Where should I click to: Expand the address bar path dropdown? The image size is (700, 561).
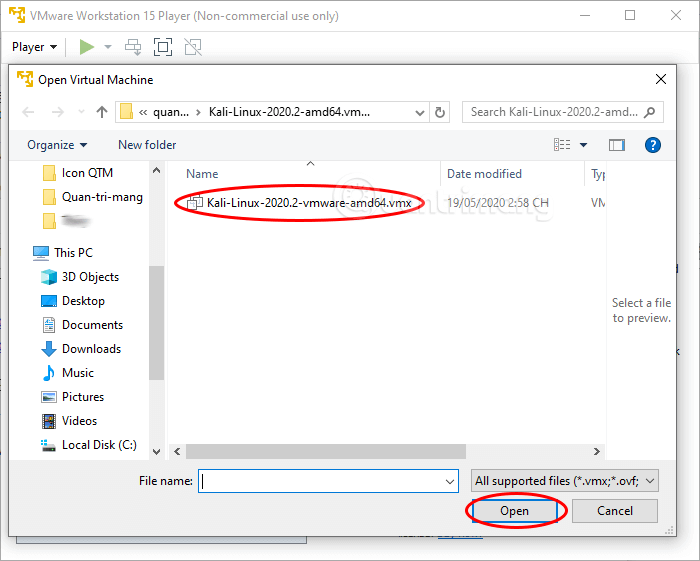point(420,112)
